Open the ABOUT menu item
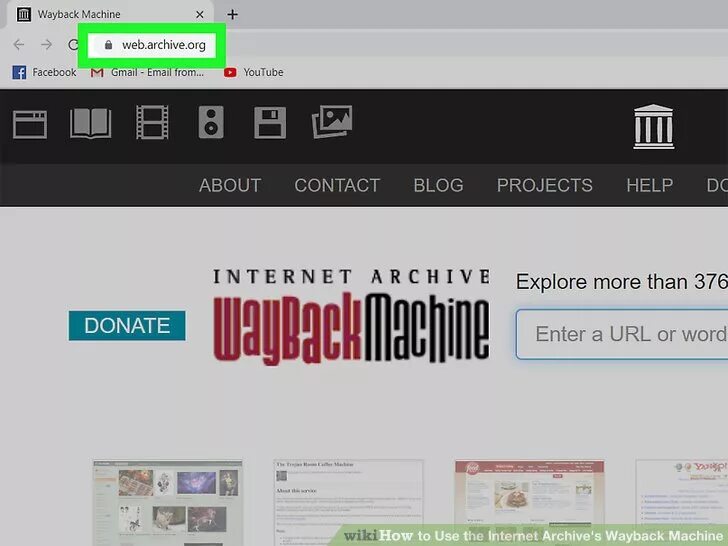Image resolution: width=728 pixels, height=546 pixels. 230,185
